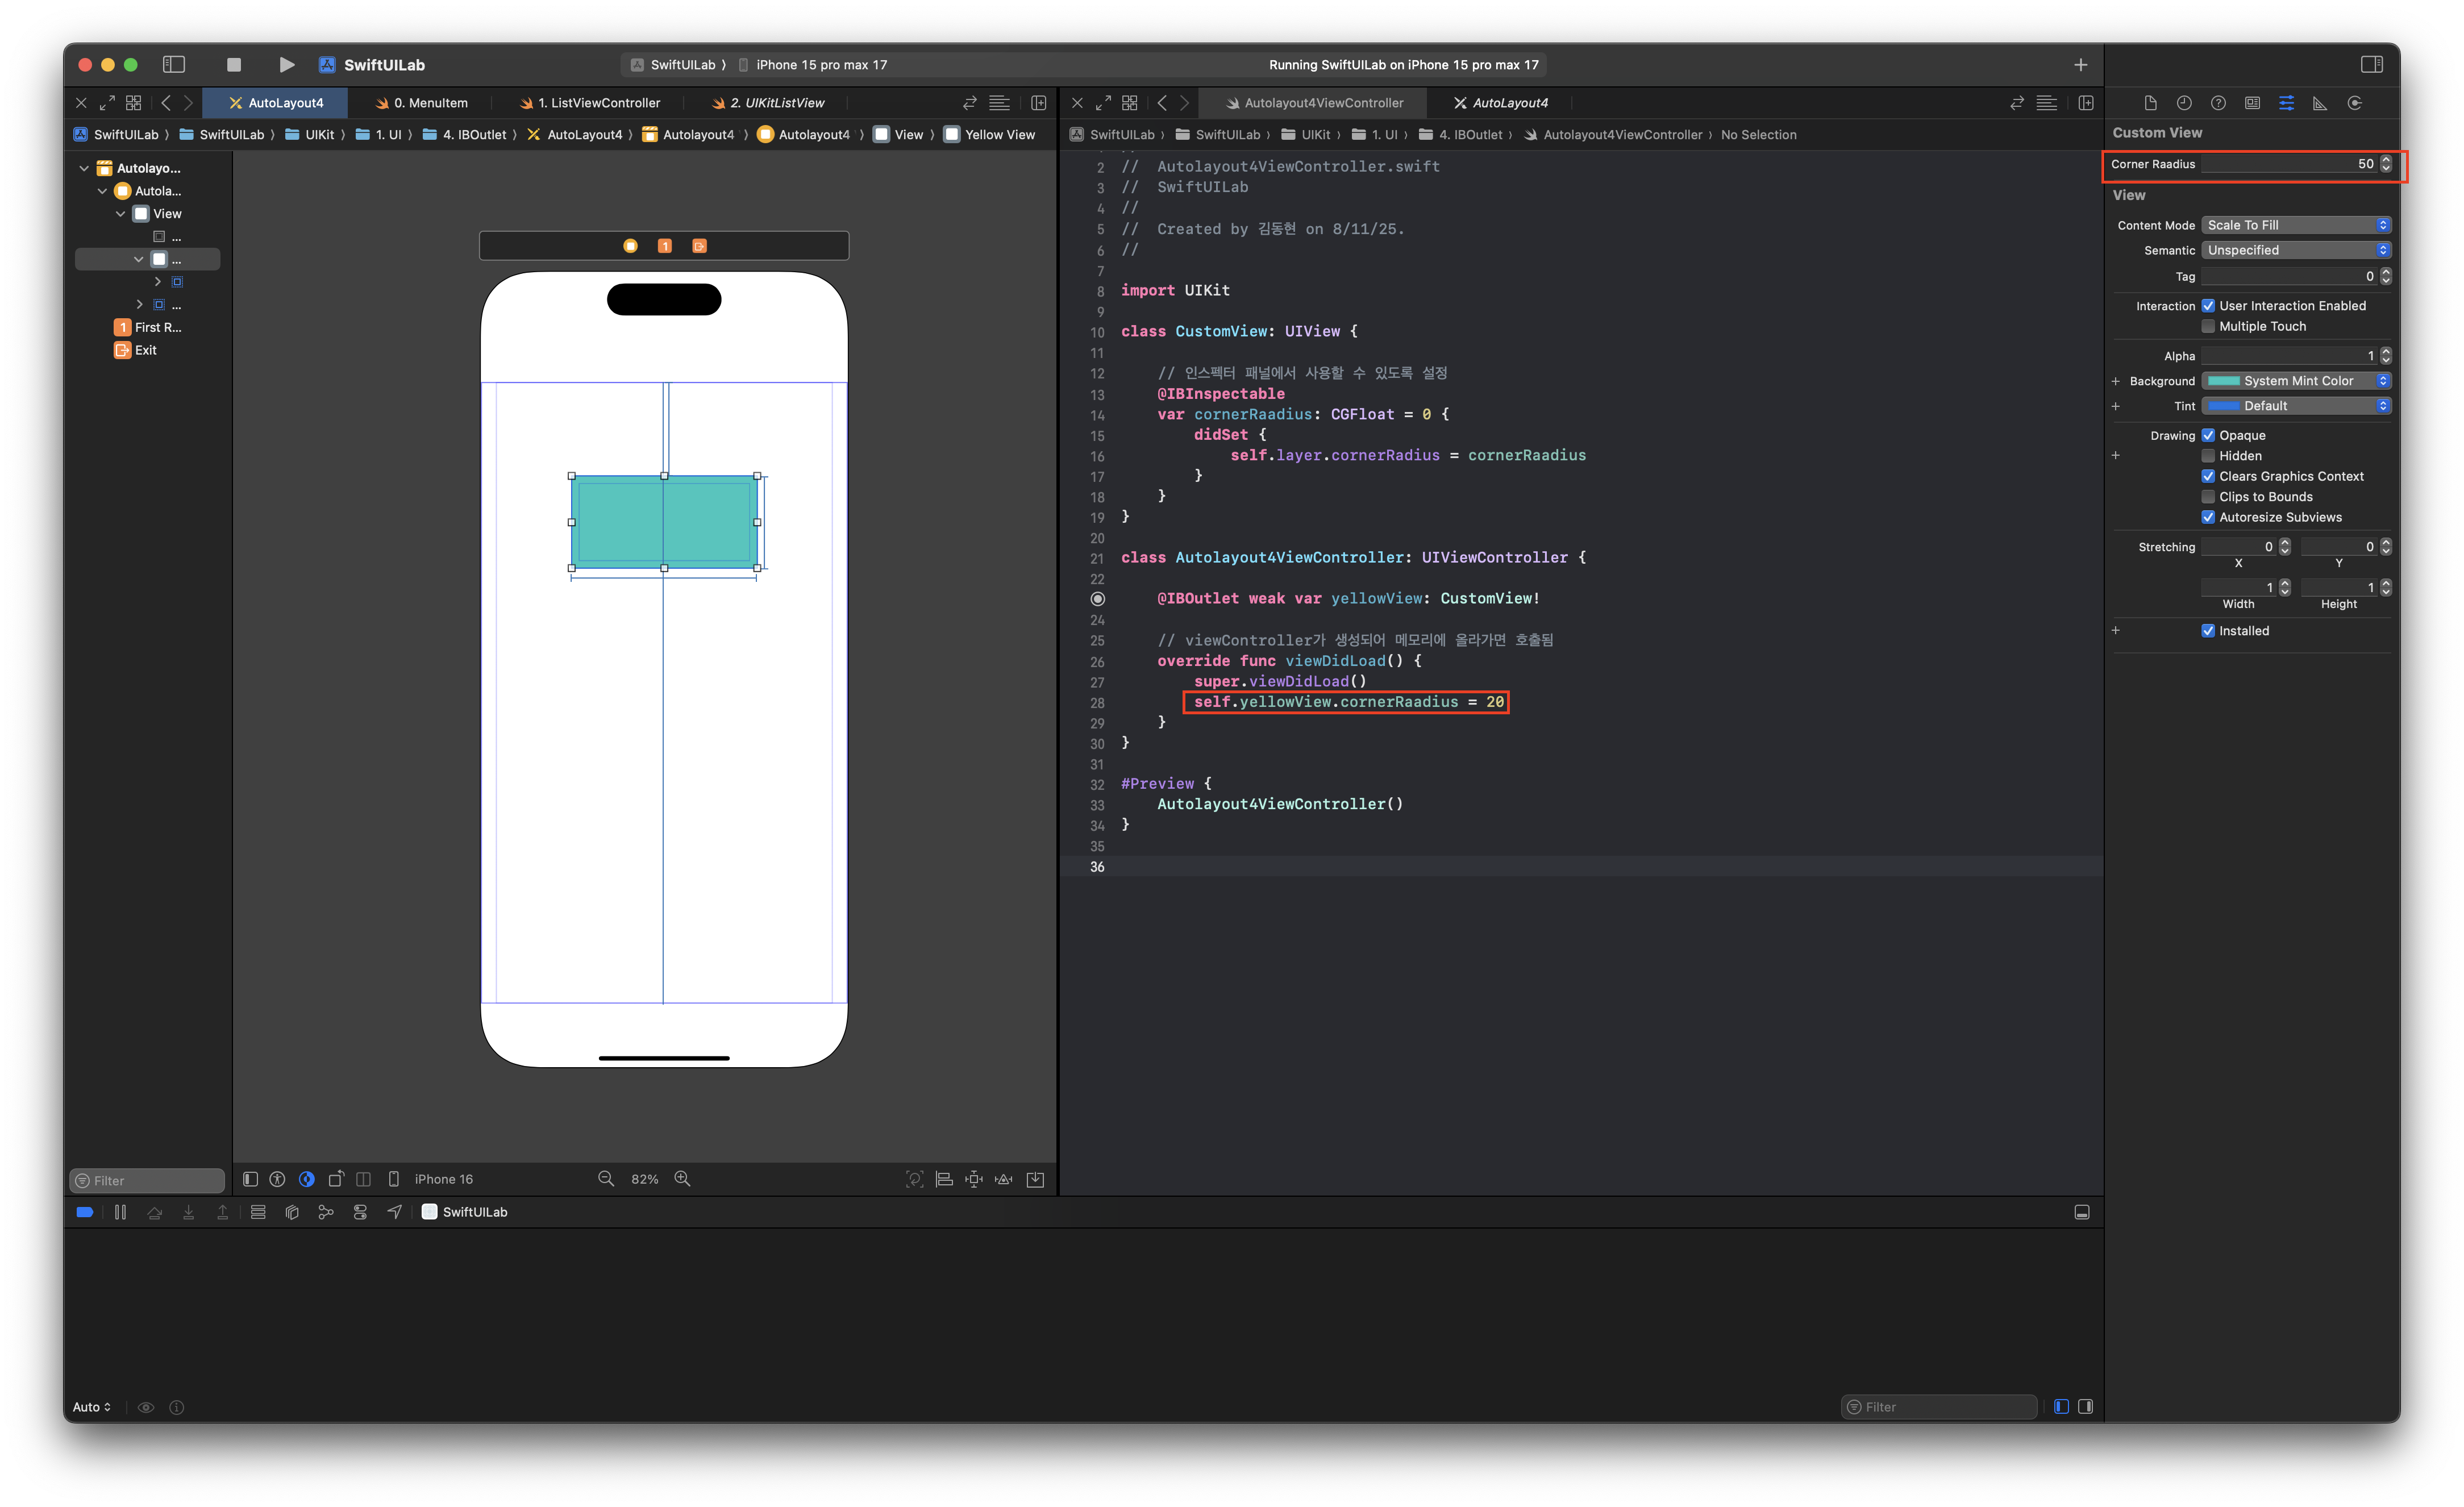This screenshot has width=2464, height=1507.
Task: Click the Corner Raadius stepper
Action: point(2386,164)
